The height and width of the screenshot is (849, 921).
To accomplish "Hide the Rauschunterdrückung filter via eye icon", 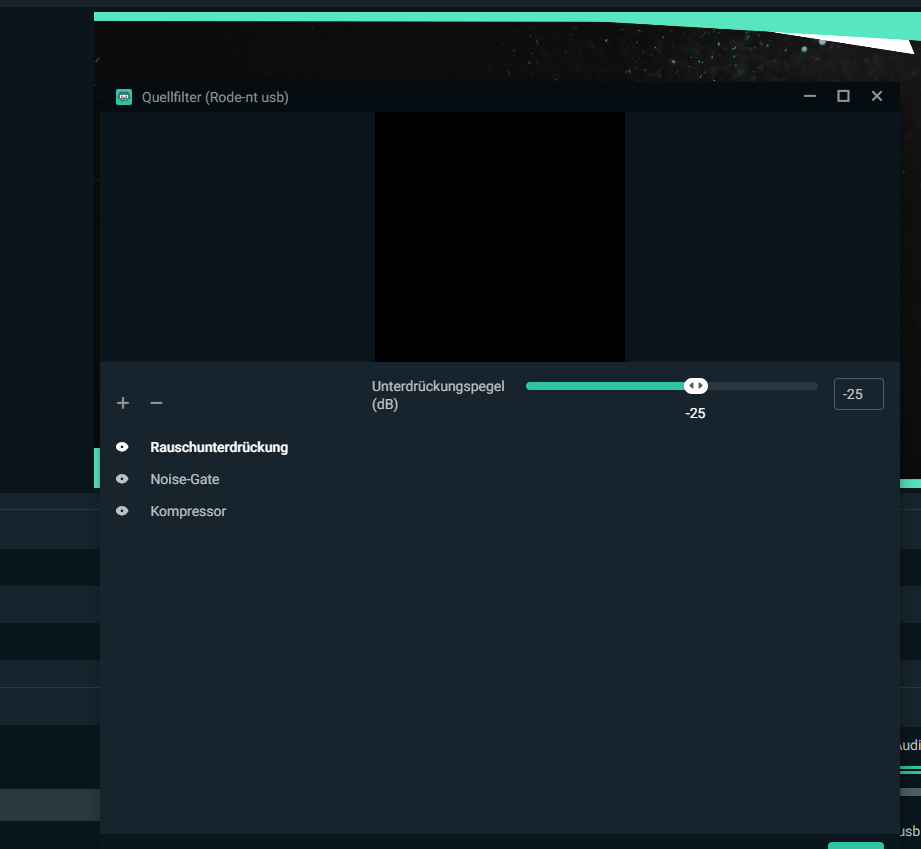I will click(x=122, y=447).
